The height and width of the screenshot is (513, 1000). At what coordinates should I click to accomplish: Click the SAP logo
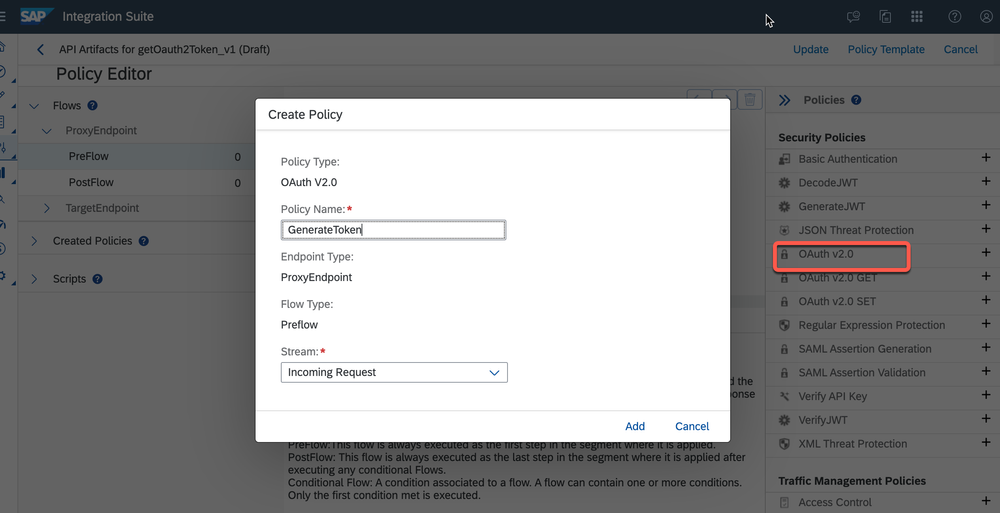pyautogui.click(x=36, y=17)
